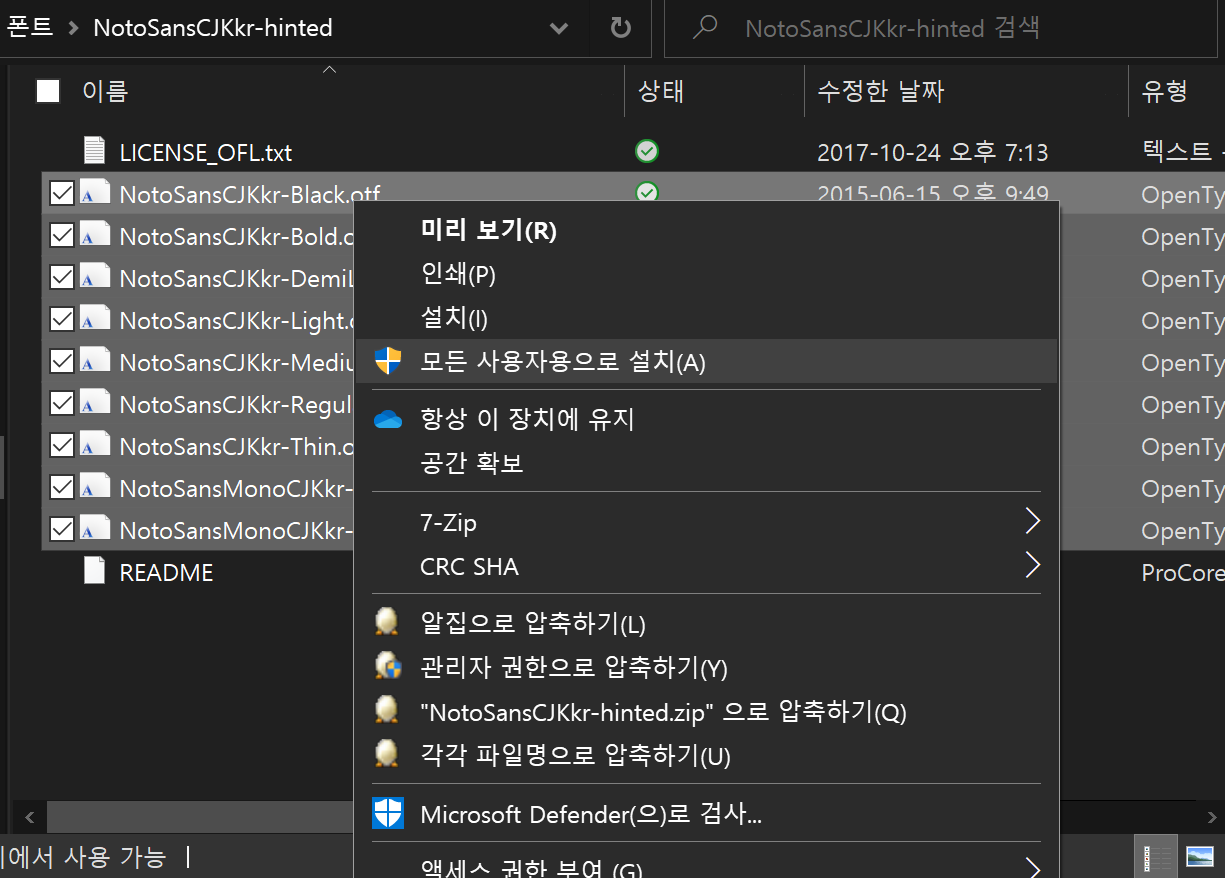1225x878 pixels.
Task: Click the NotoSansCJKkr-Regular font file icon
Action: 94,403
